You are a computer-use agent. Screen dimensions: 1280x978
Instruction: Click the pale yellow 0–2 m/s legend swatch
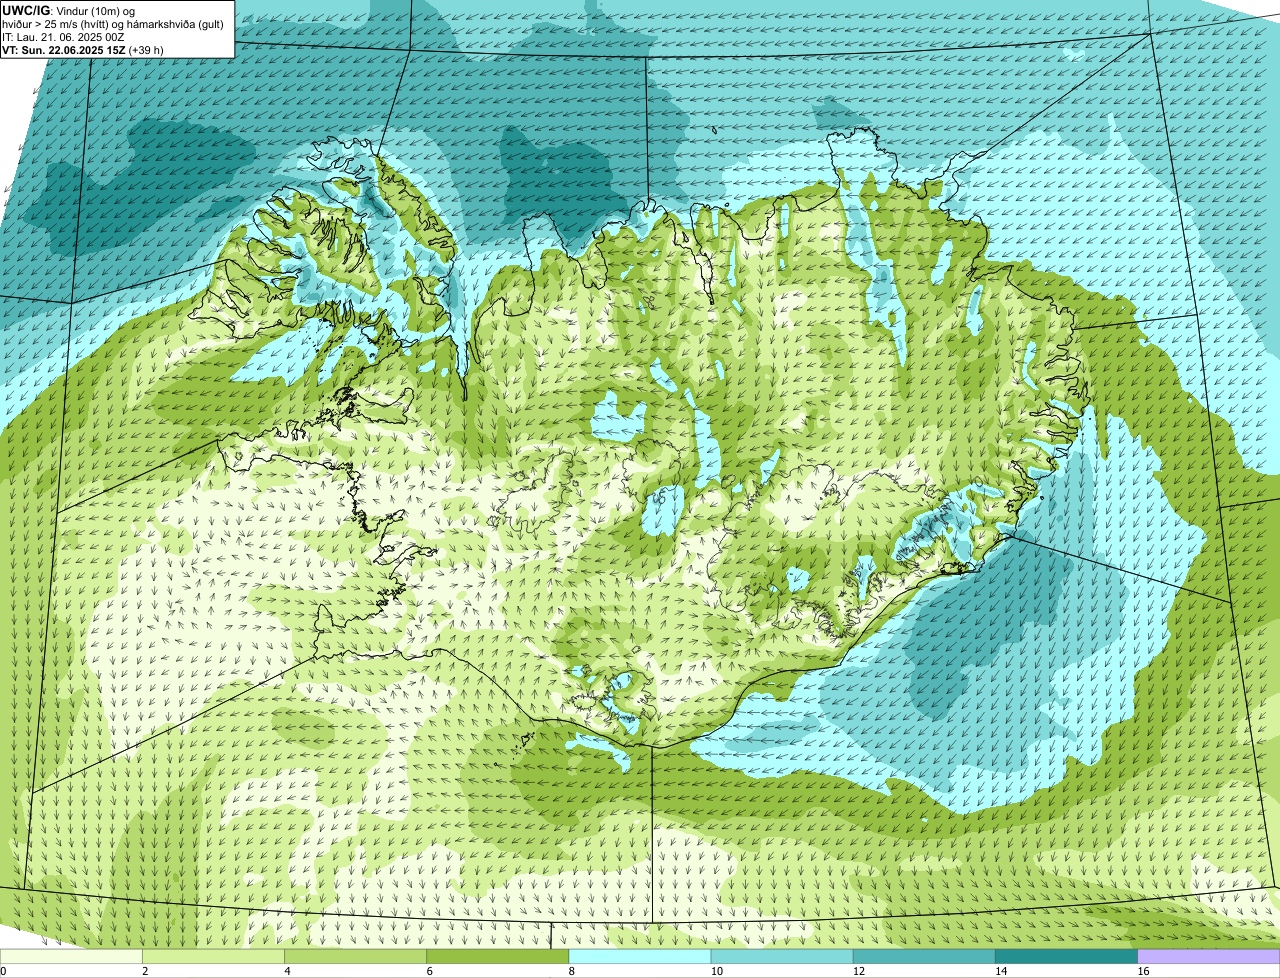72,957
